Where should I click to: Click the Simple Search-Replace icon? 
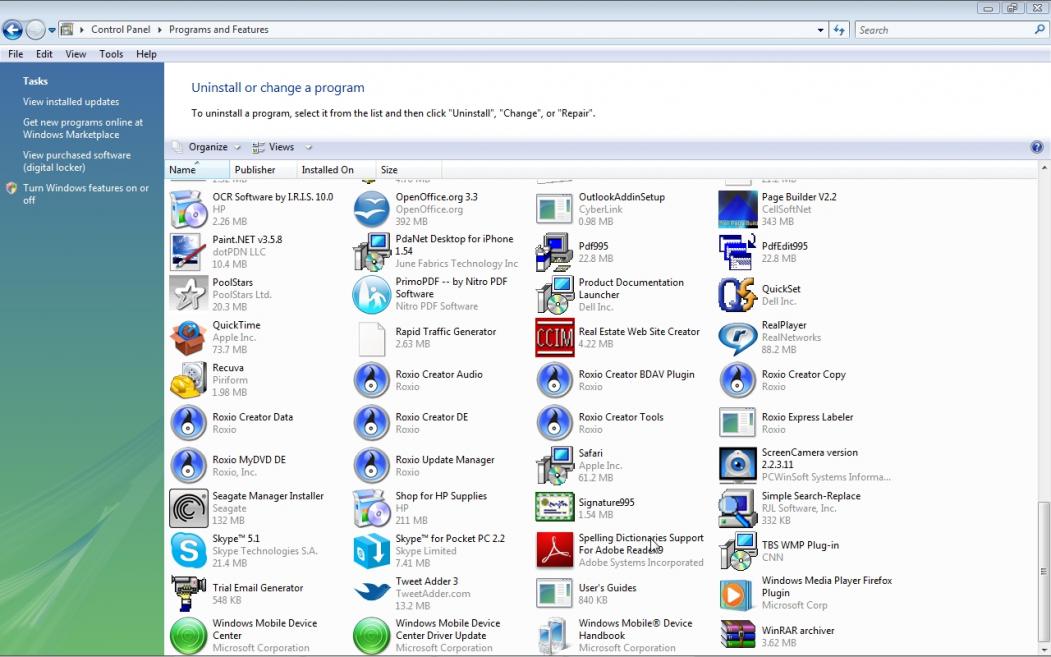pyautogui.click(x=737, y=508)
